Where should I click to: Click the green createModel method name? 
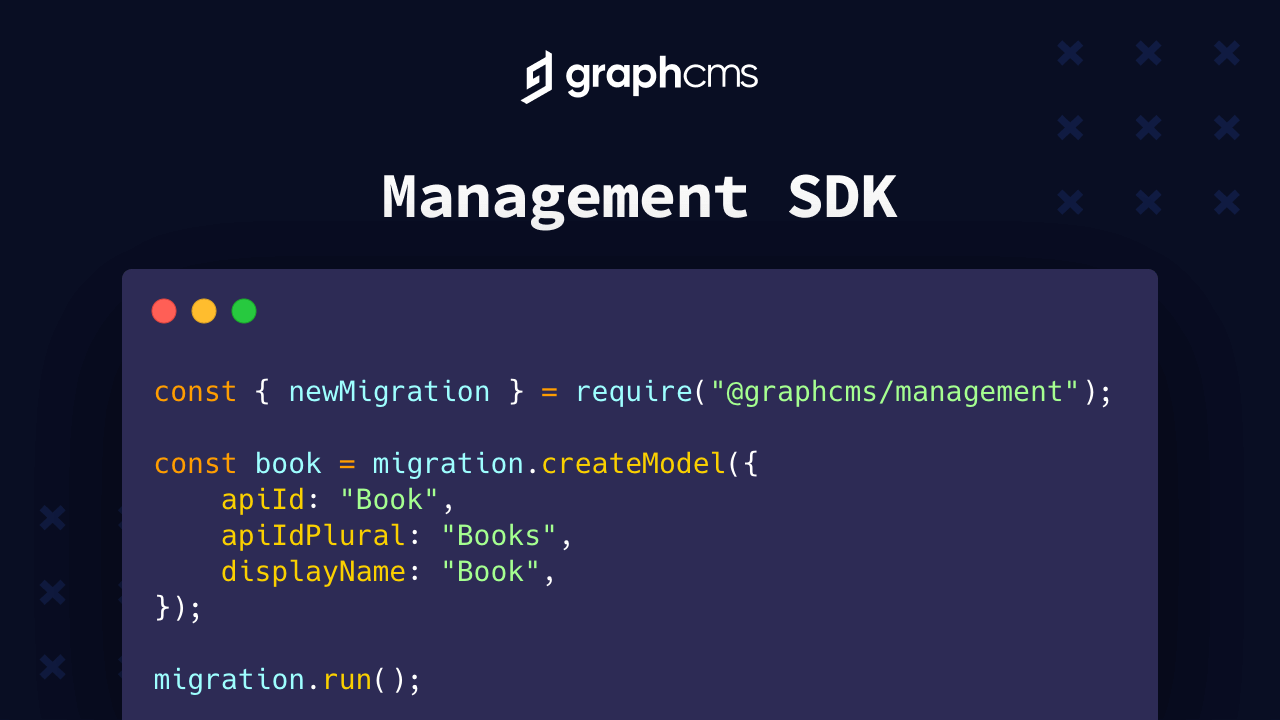(x=632, y=463)
